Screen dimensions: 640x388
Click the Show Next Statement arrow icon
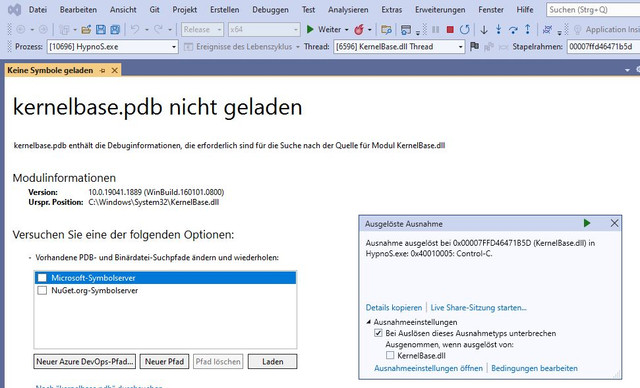coord(484,29)
